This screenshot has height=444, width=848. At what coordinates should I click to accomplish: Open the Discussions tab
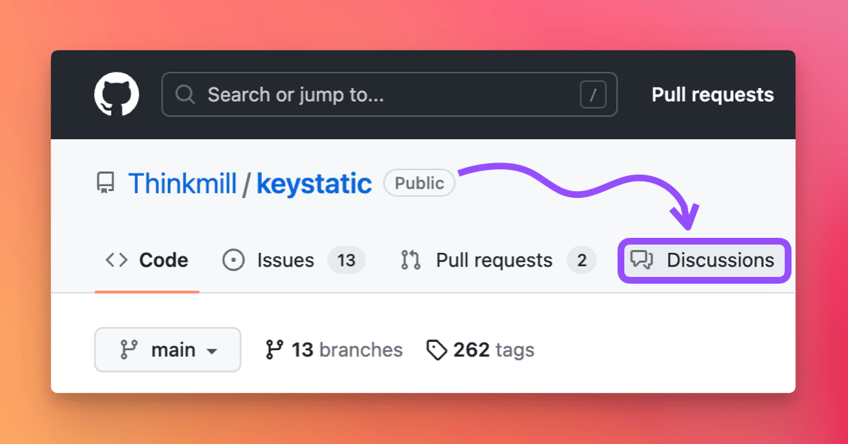point(705,260)
